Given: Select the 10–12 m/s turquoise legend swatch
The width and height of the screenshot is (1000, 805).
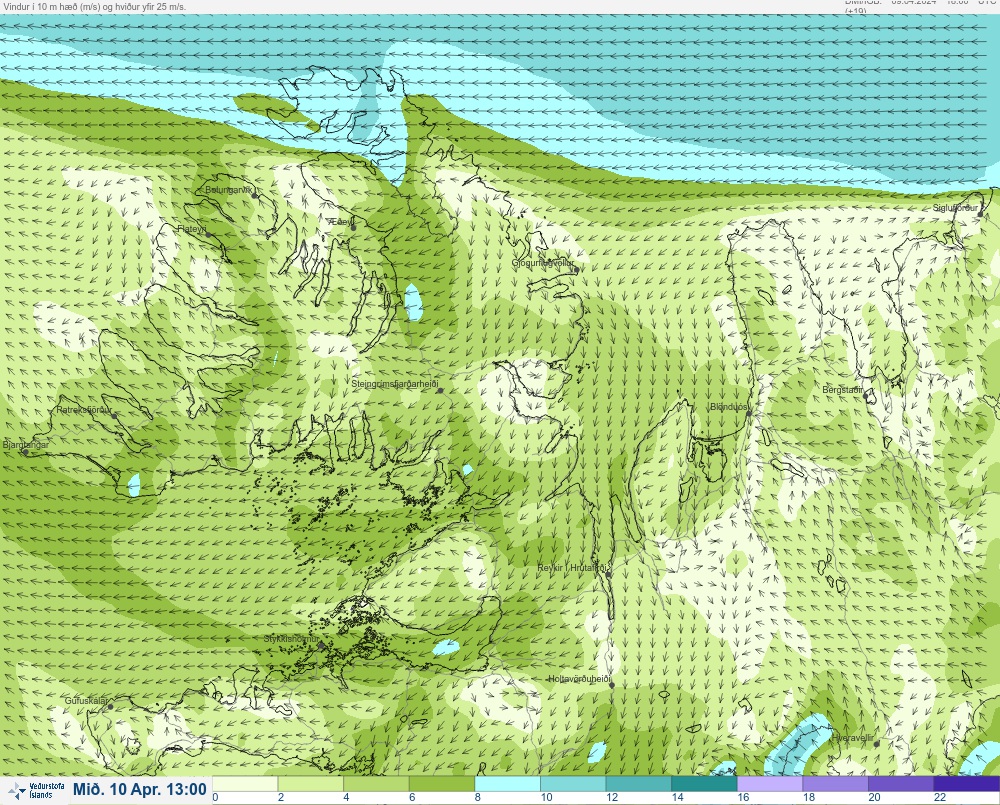Looking at the screenshot, I should pyautogui.click(x=573, y=783).
